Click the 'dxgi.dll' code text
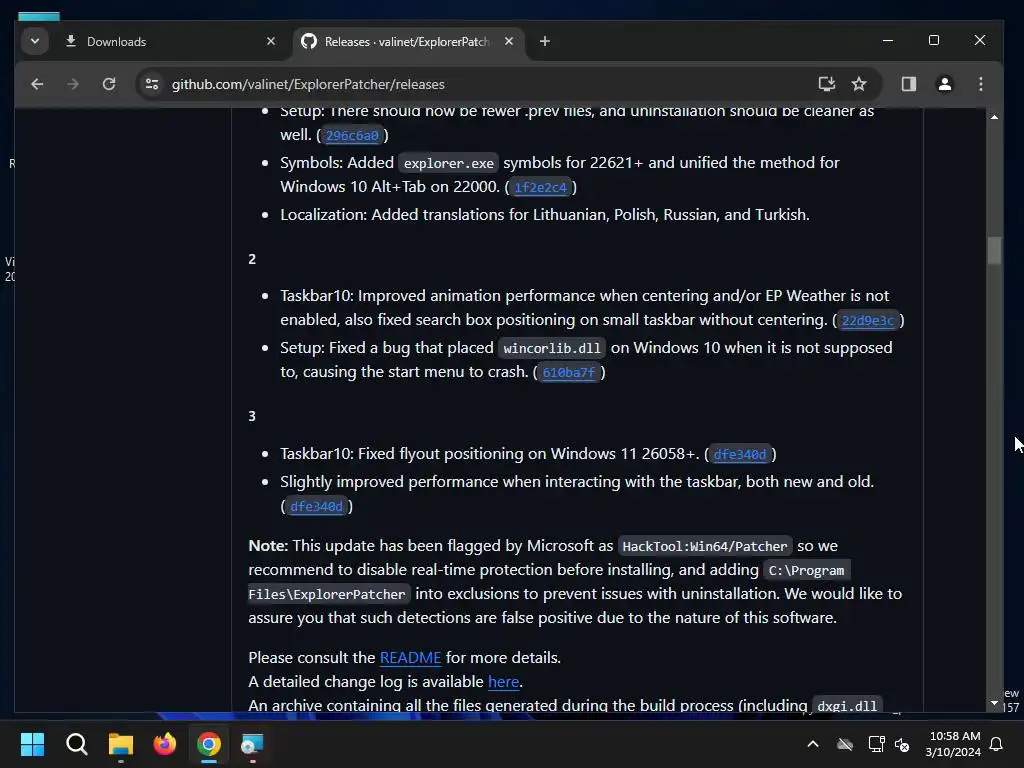The height and width of the screenshot is (768, 1024). [847, 706]
